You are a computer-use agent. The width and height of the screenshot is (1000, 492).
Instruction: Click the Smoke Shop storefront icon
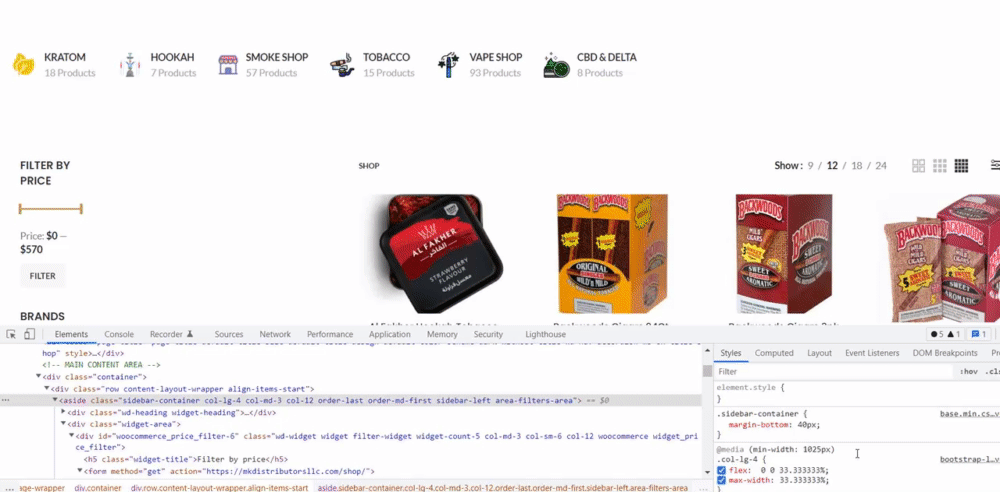click(x=228, y=64)
